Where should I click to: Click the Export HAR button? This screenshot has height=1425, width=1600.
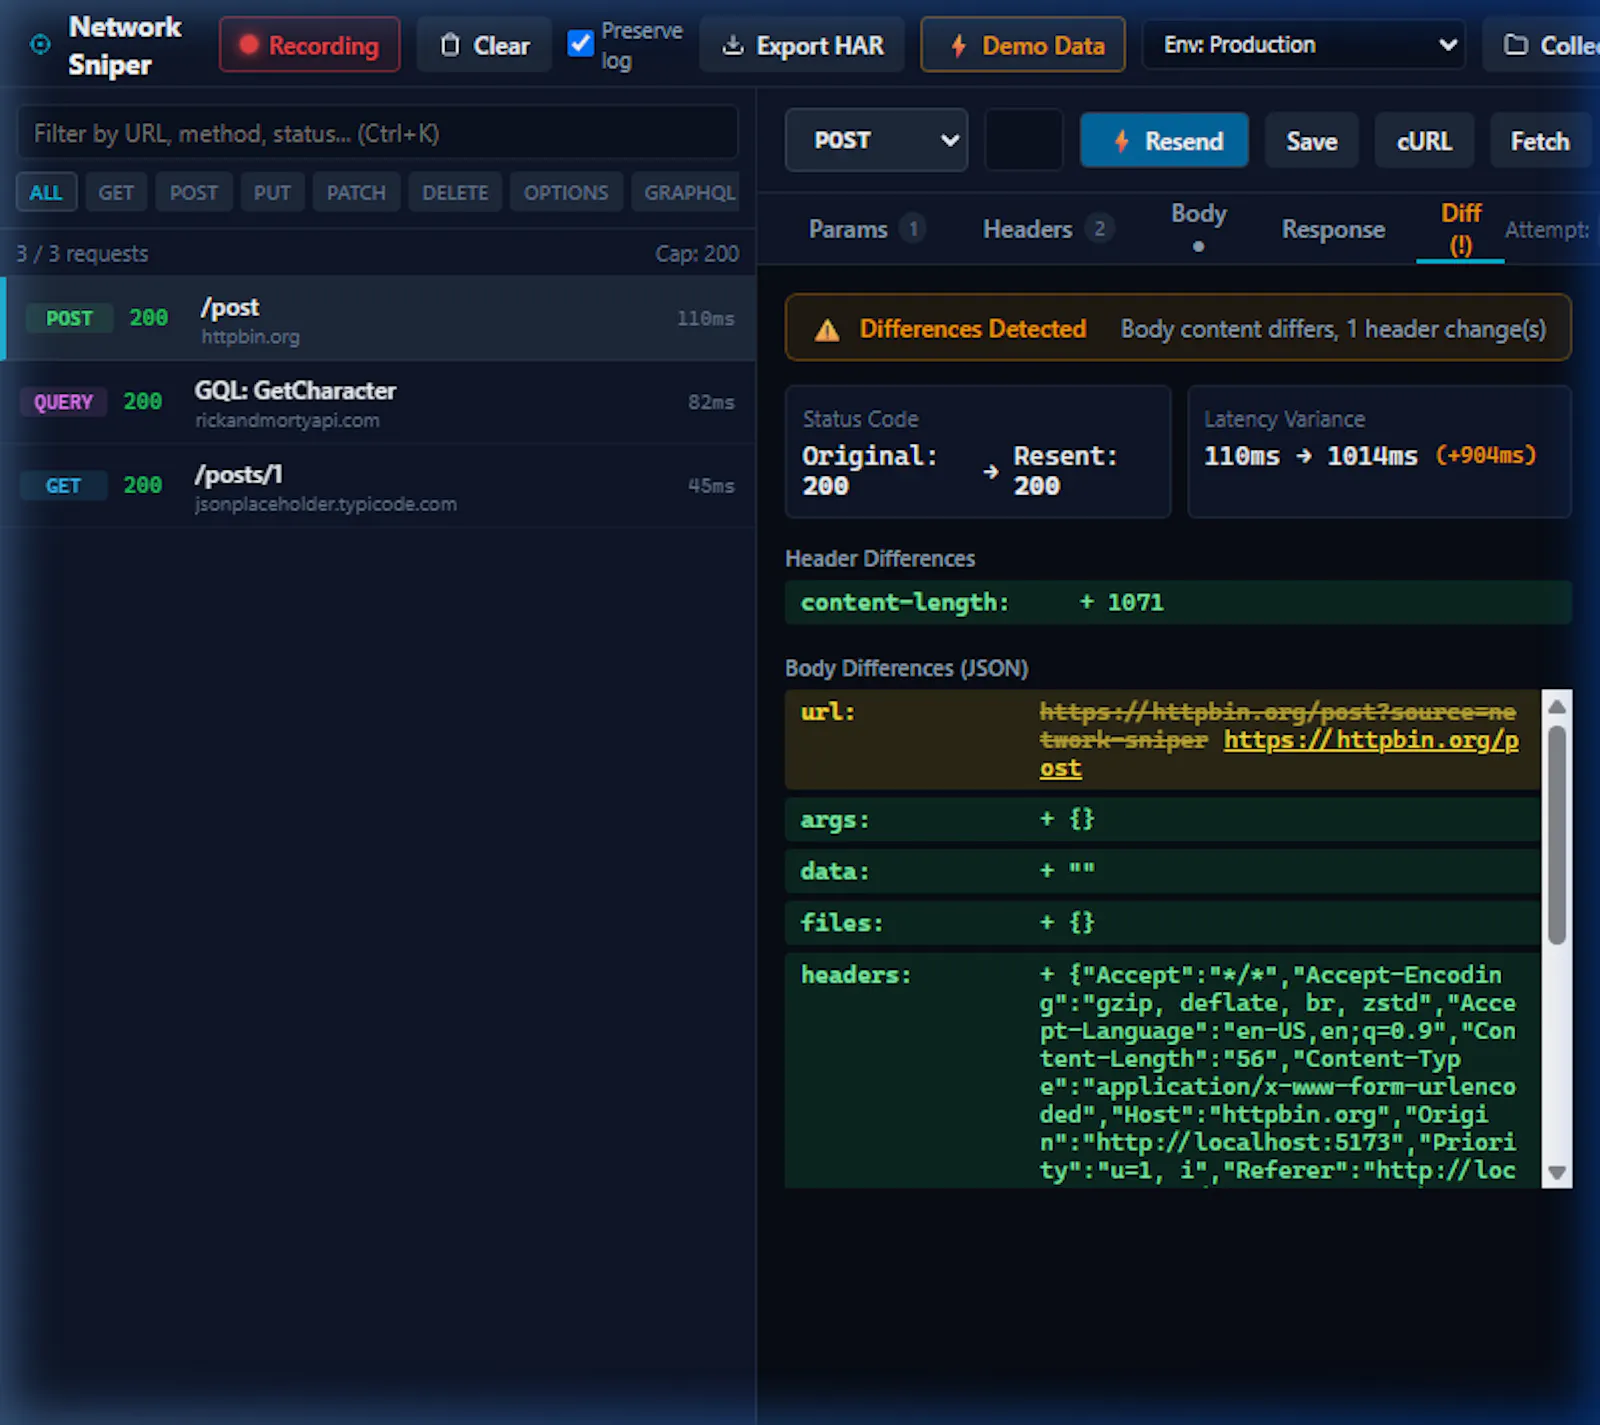click(802, 45)
